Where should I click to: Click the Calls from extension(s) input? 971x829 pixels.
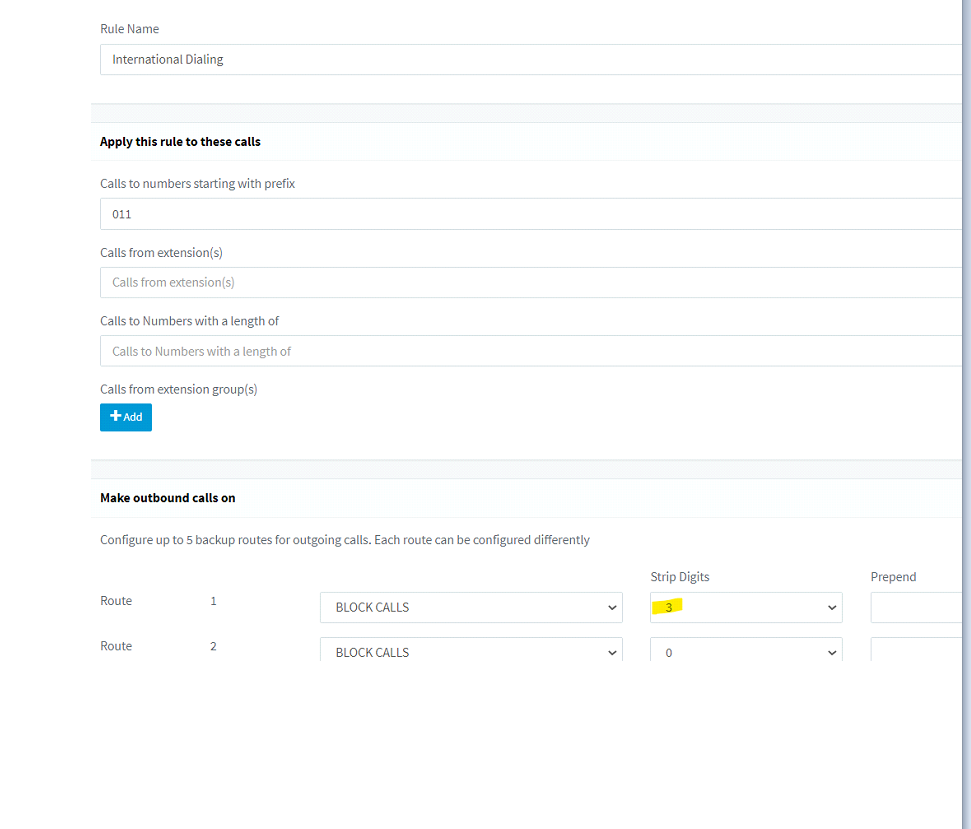coord(400,282)
